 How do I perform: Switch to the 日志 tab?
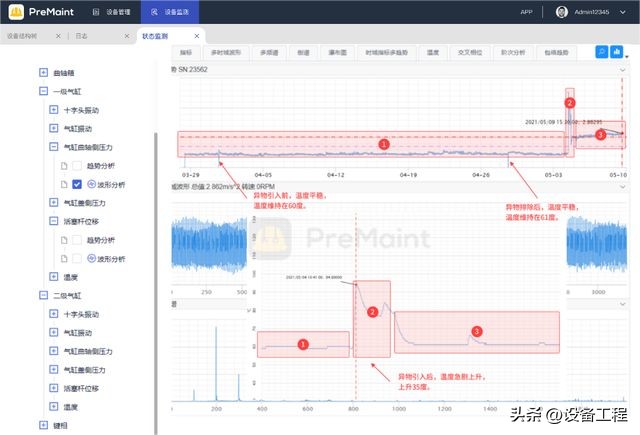(82, 36)
